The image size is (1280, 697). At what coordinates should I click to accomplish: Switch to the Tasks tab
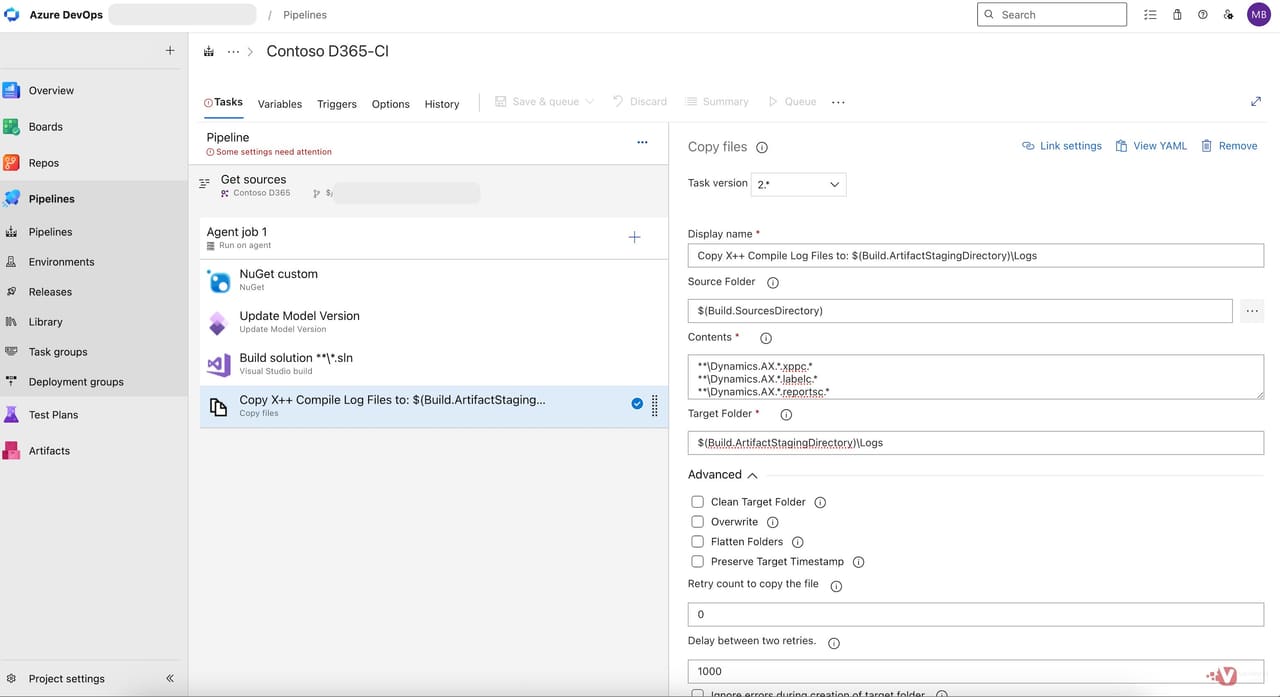click(224, 102)
